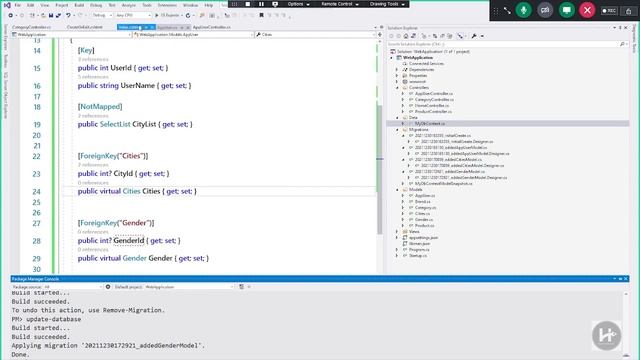Viewport: 640px width, 360px height.
Task: Click the browser refresh icon in toolbar
Action: [188, 16]
